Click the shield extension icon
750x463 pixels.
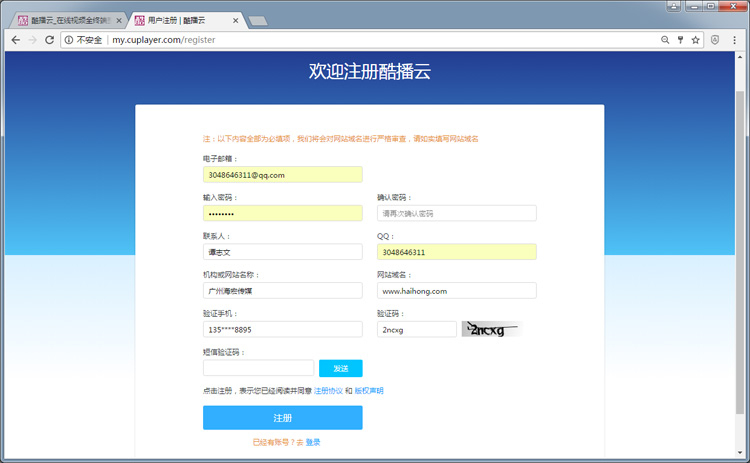(716, 40)
